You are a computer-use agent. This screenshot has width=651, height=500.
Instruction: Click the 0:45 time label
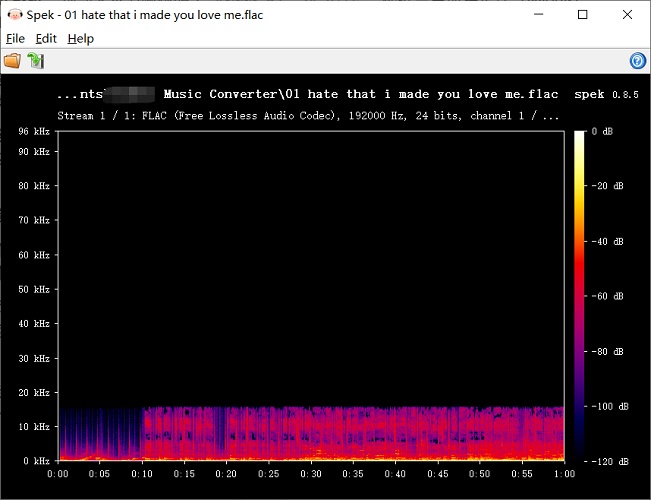(438, 474)
